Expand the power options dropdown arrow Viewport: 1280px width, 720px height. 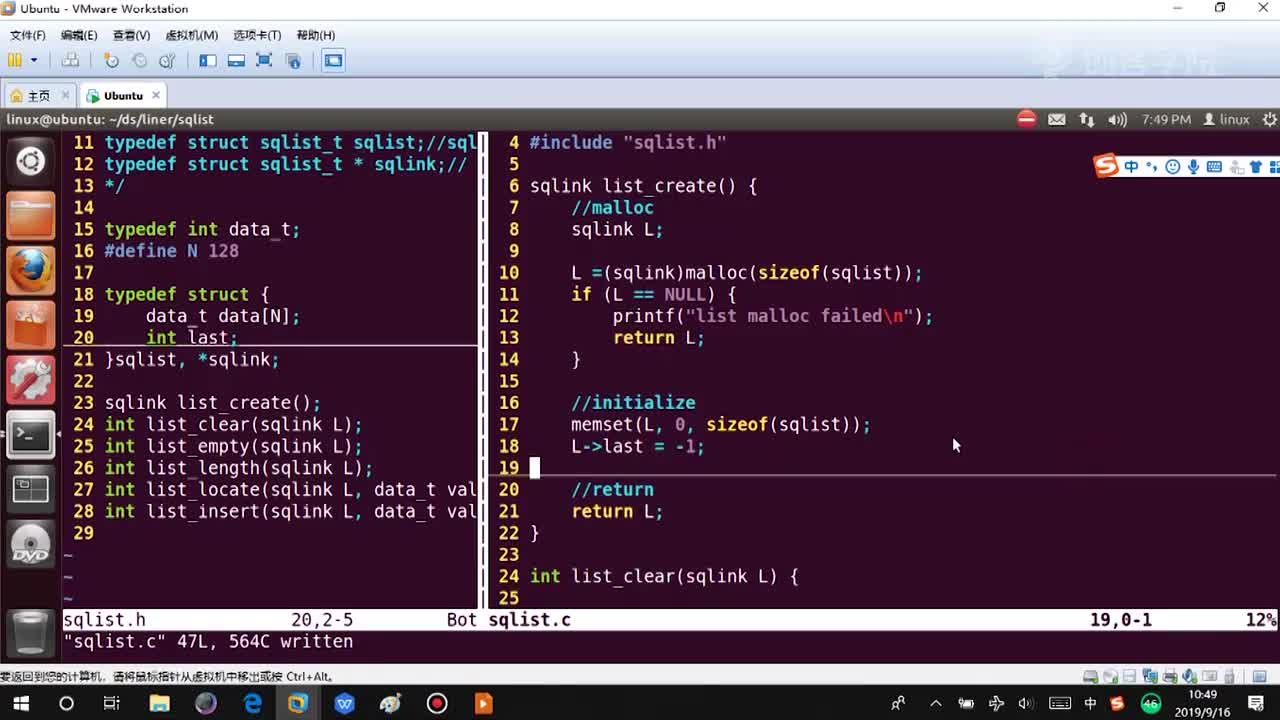tap(34, 60)
